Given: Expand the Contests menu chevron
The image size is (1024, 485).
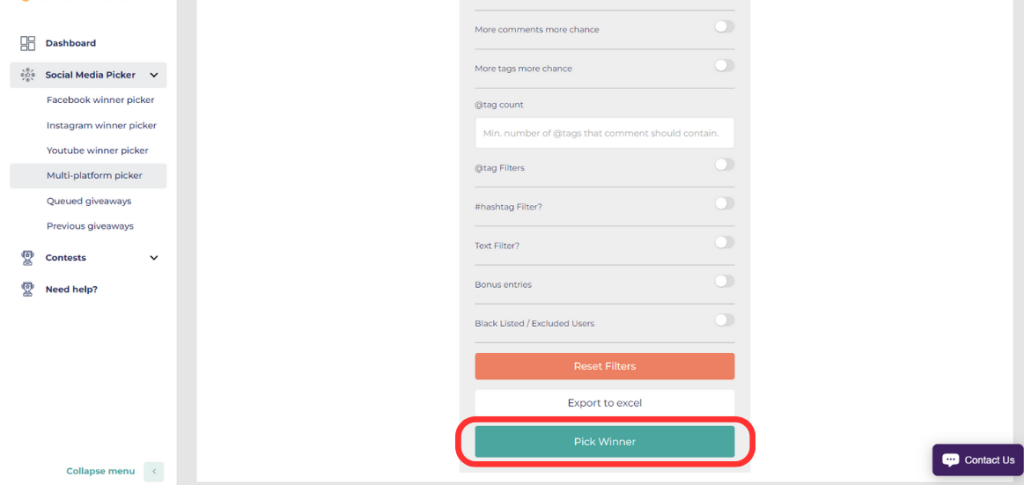Looking at the screenshot, I should [x=154, y=258].
